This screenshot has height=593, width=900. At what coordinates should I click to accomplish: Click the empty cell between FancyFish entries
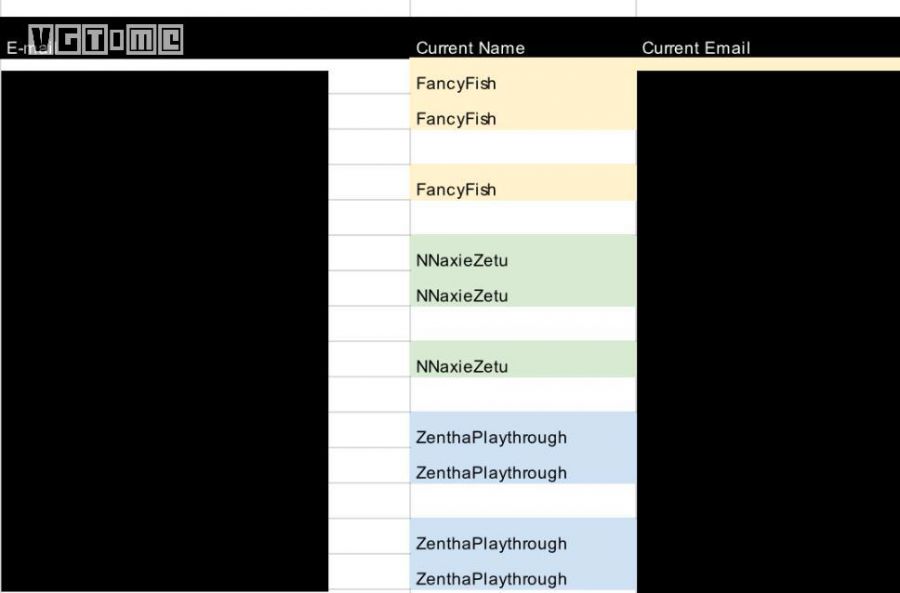(522, 148)
